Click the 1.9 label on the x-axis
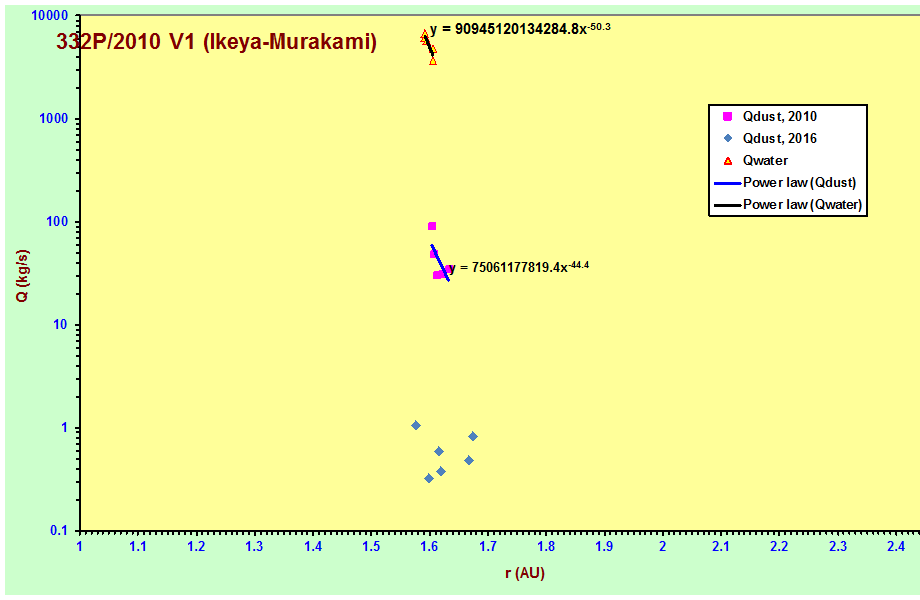The image size is (920, 600). click(604, 547)
